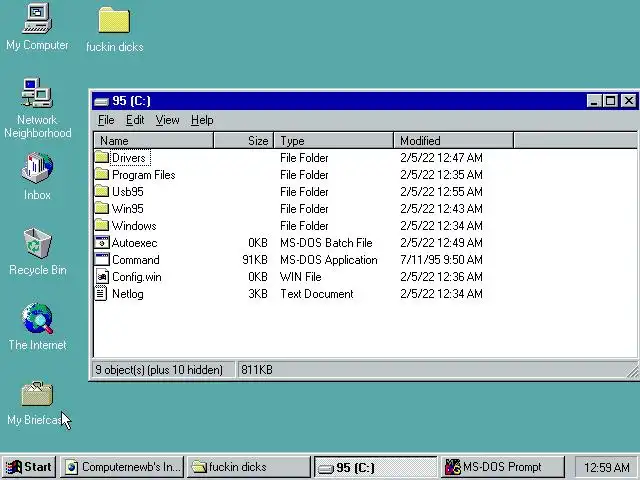Viewport: 640px width, 480px height.
Task: Click the drive icon in the 95 (C:) title bar
Action: tap(101, 101)
